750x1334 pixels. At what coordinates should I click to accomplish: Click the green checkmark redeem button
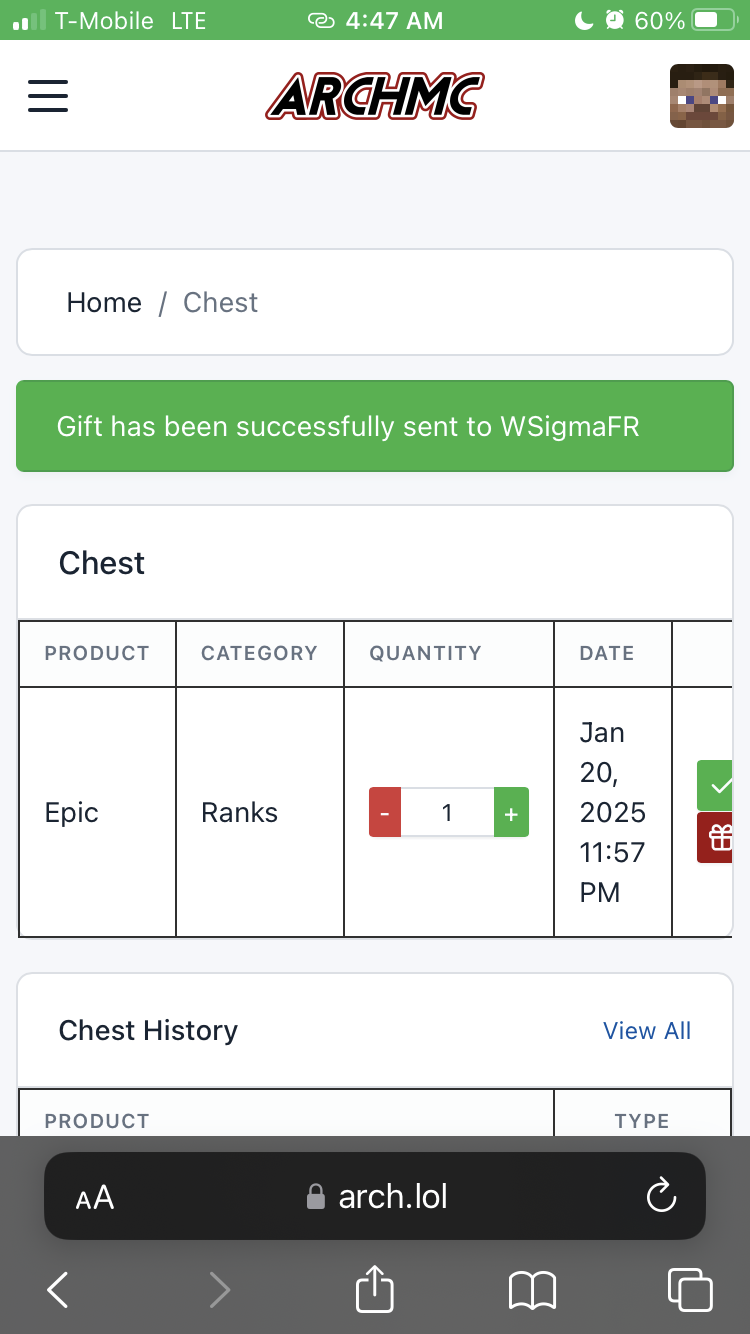(716, 786)
